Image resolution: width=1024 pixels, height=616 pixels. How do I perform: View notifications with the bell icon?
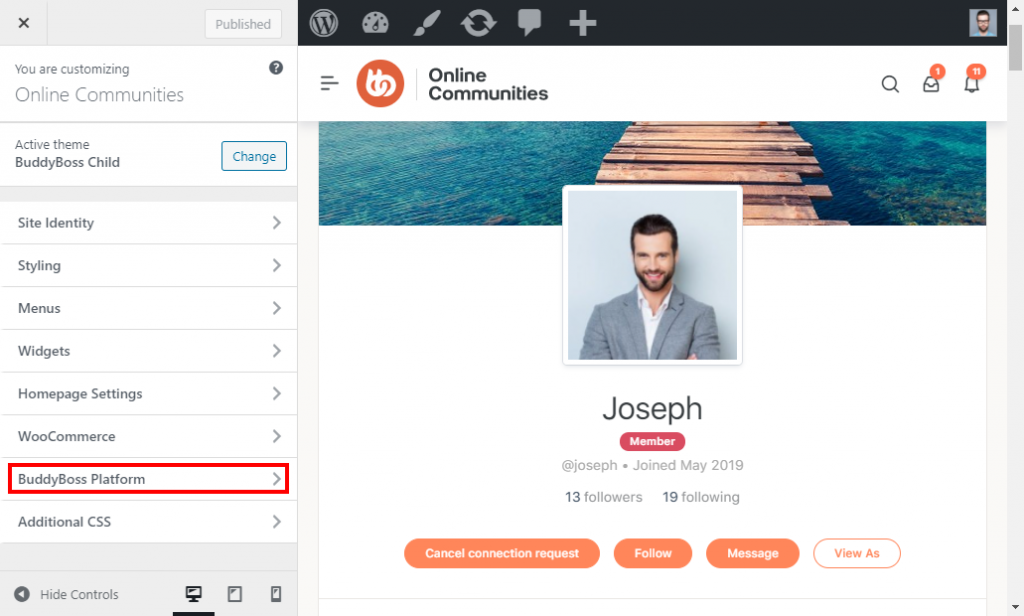(x=971, y=86)
